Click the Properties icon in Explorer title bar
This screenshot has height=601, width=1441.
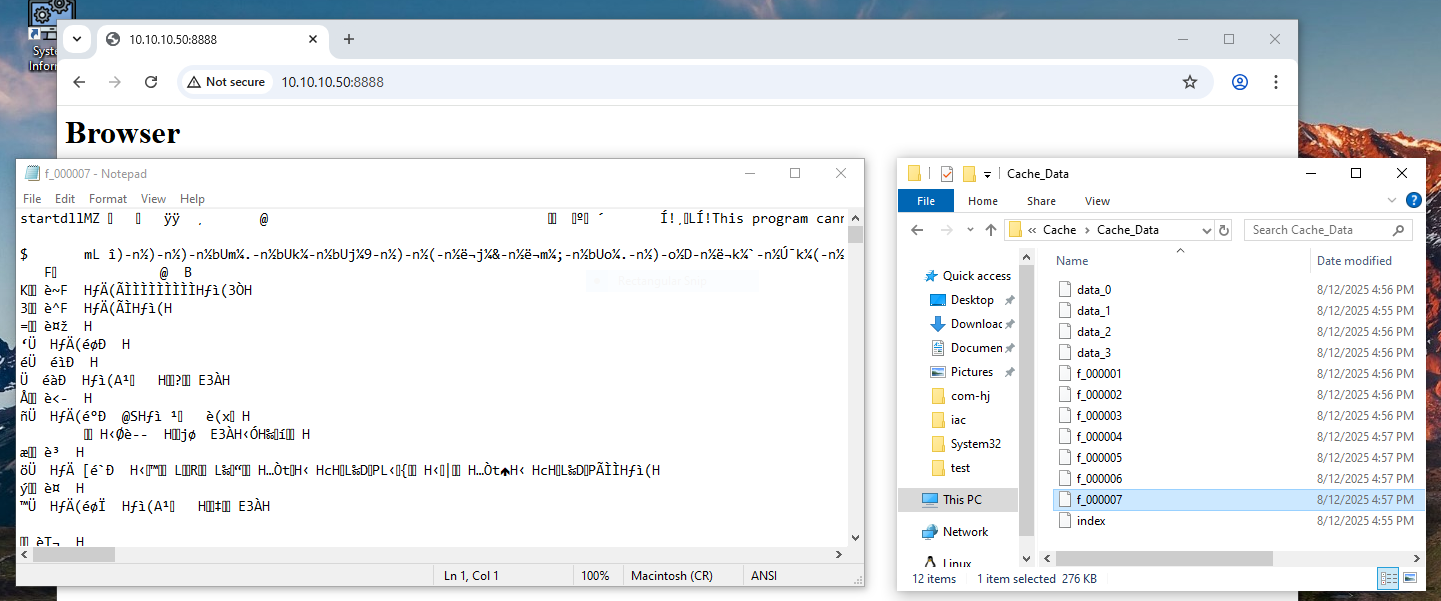[x=946, y=173]
